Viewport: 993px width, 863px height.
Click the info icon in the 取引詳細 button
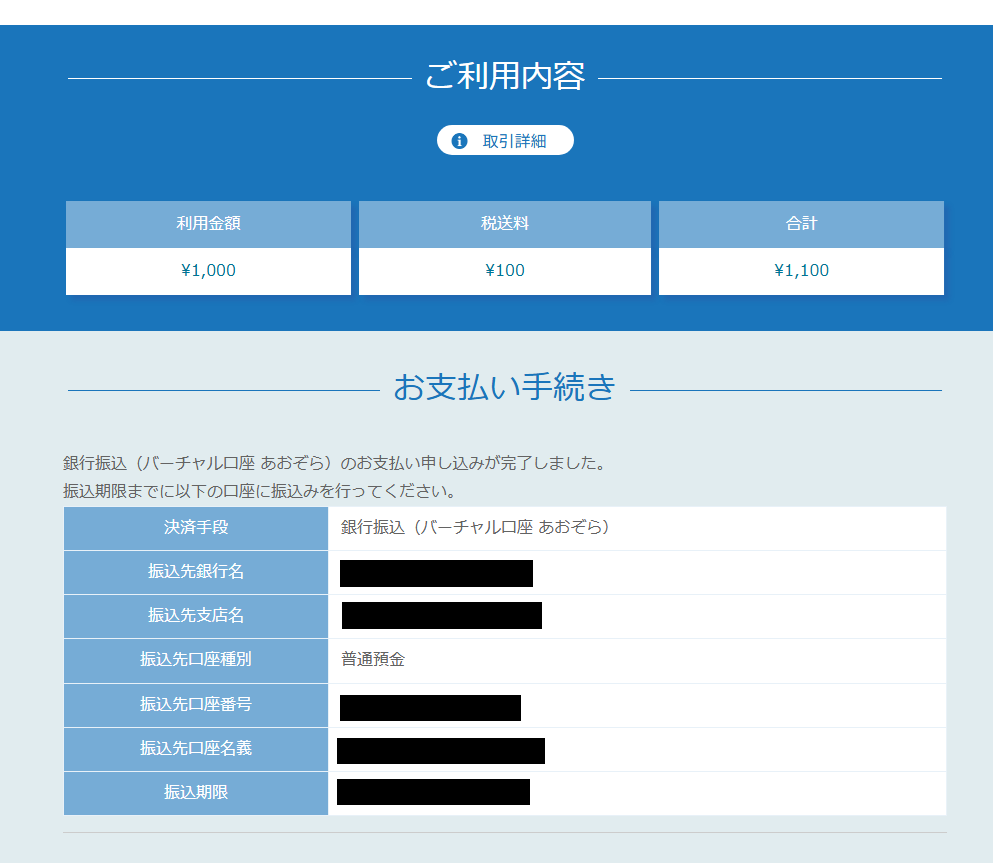tap(458, 140)
